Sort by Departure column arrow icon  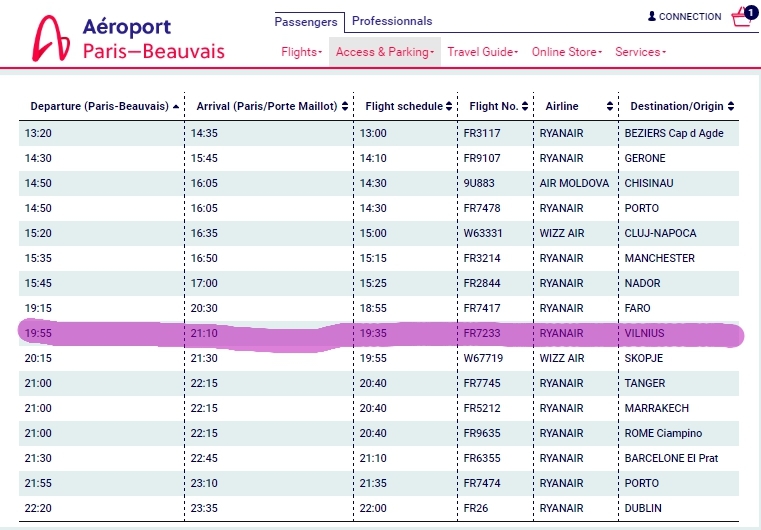coord(176,106)
